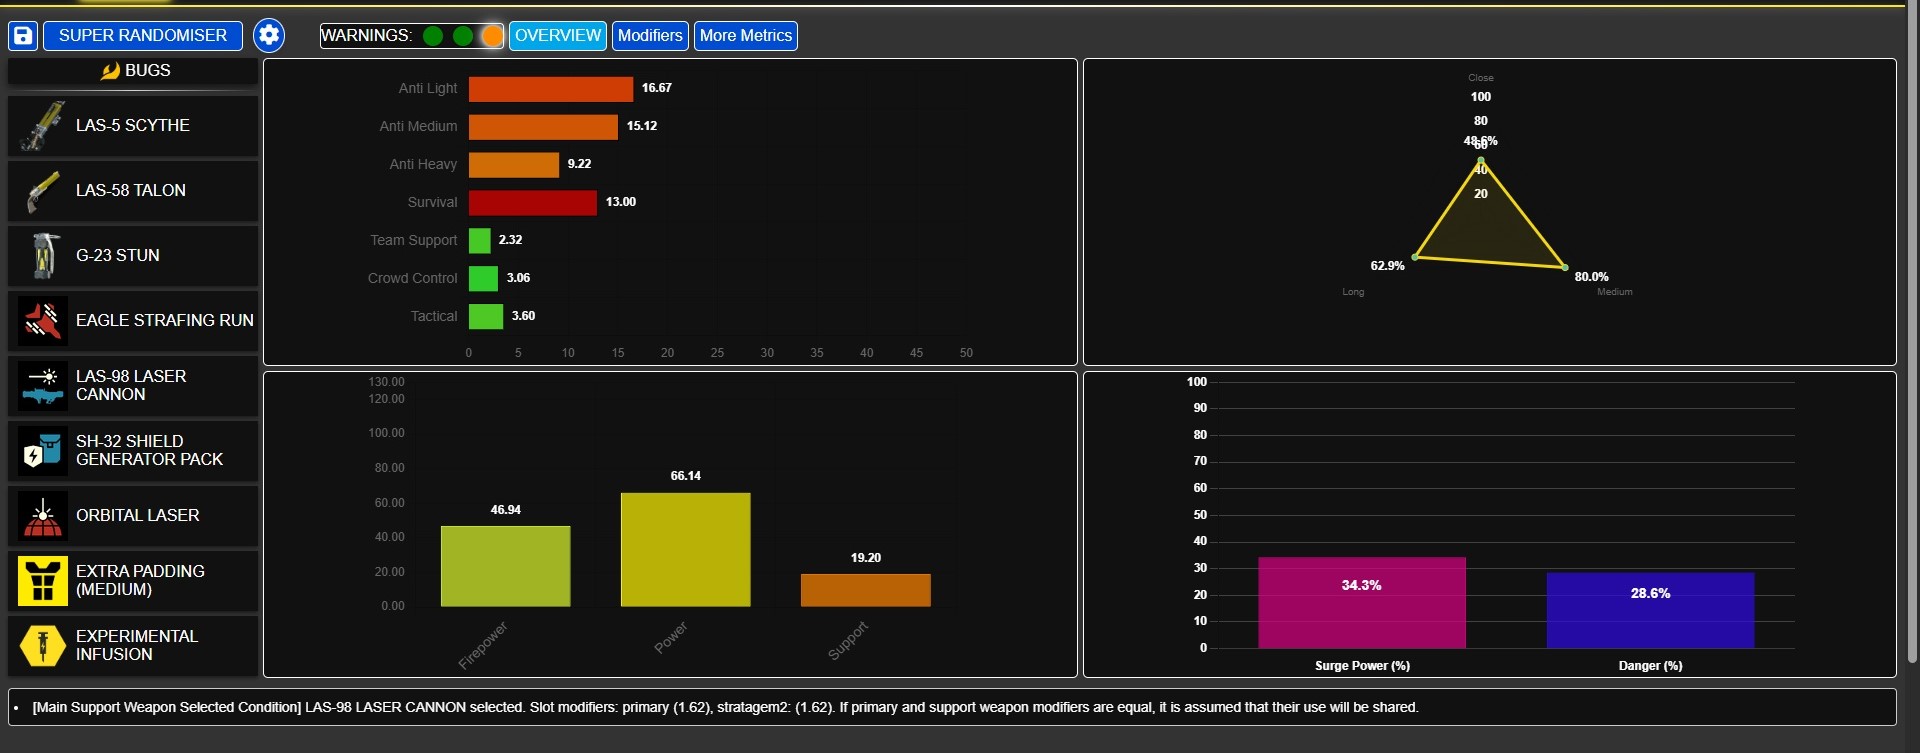Click the radar chart Medium 80.0% point
Image resolution: width=1920 pixels, height=753 pixels.
(1565, 267)
